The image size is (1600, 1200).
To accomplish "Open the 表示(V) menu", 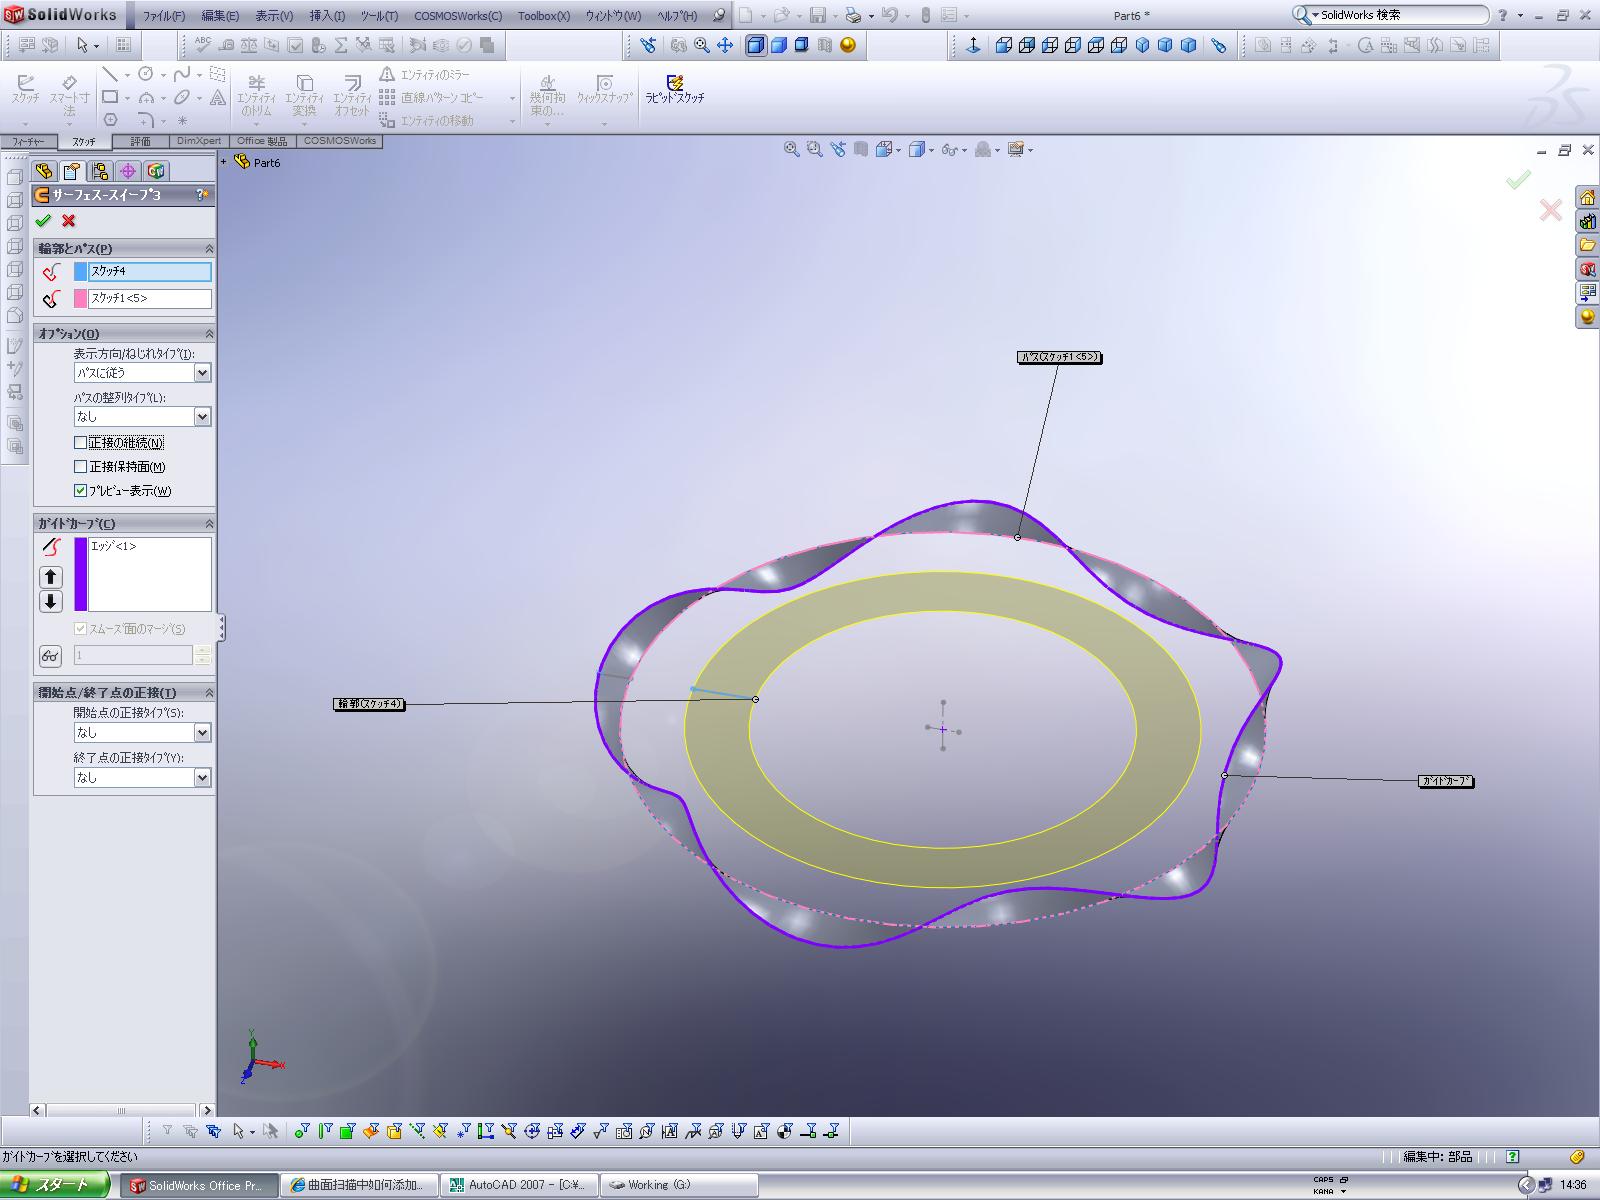I will coord(274,16).
